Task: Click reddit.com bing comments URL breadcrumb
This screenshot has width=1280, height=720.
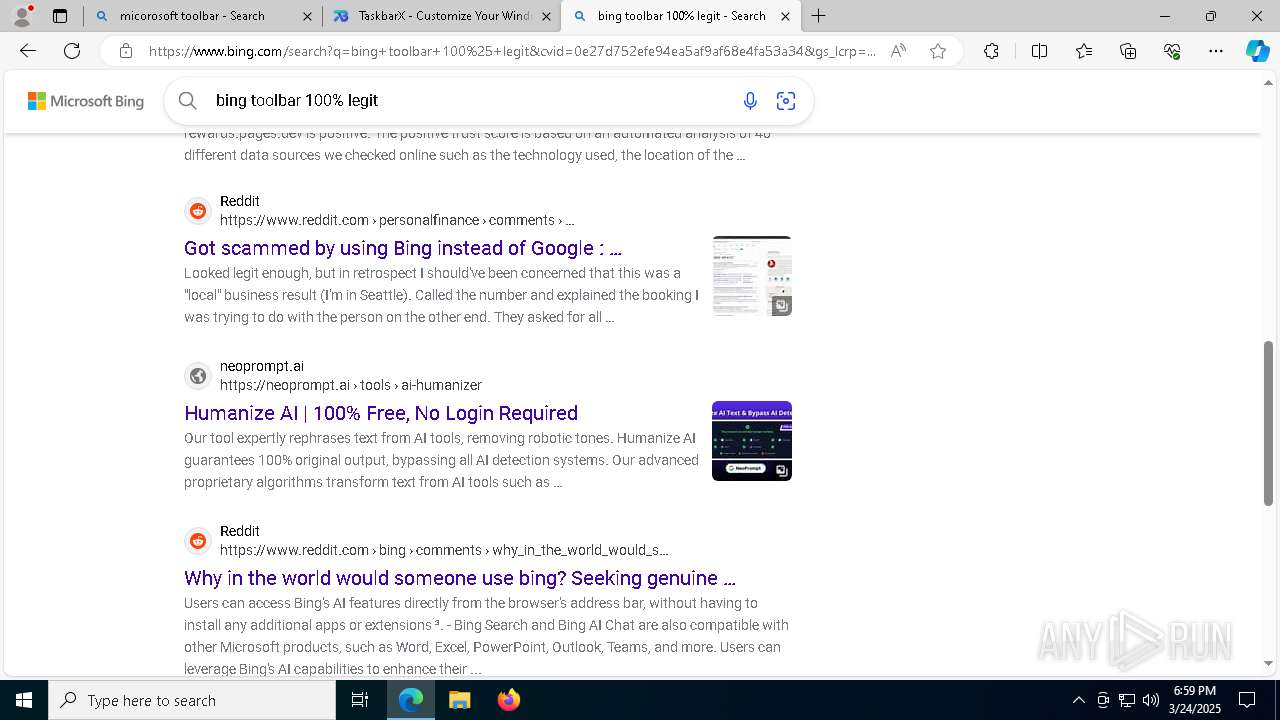Action: coord(444,550)
